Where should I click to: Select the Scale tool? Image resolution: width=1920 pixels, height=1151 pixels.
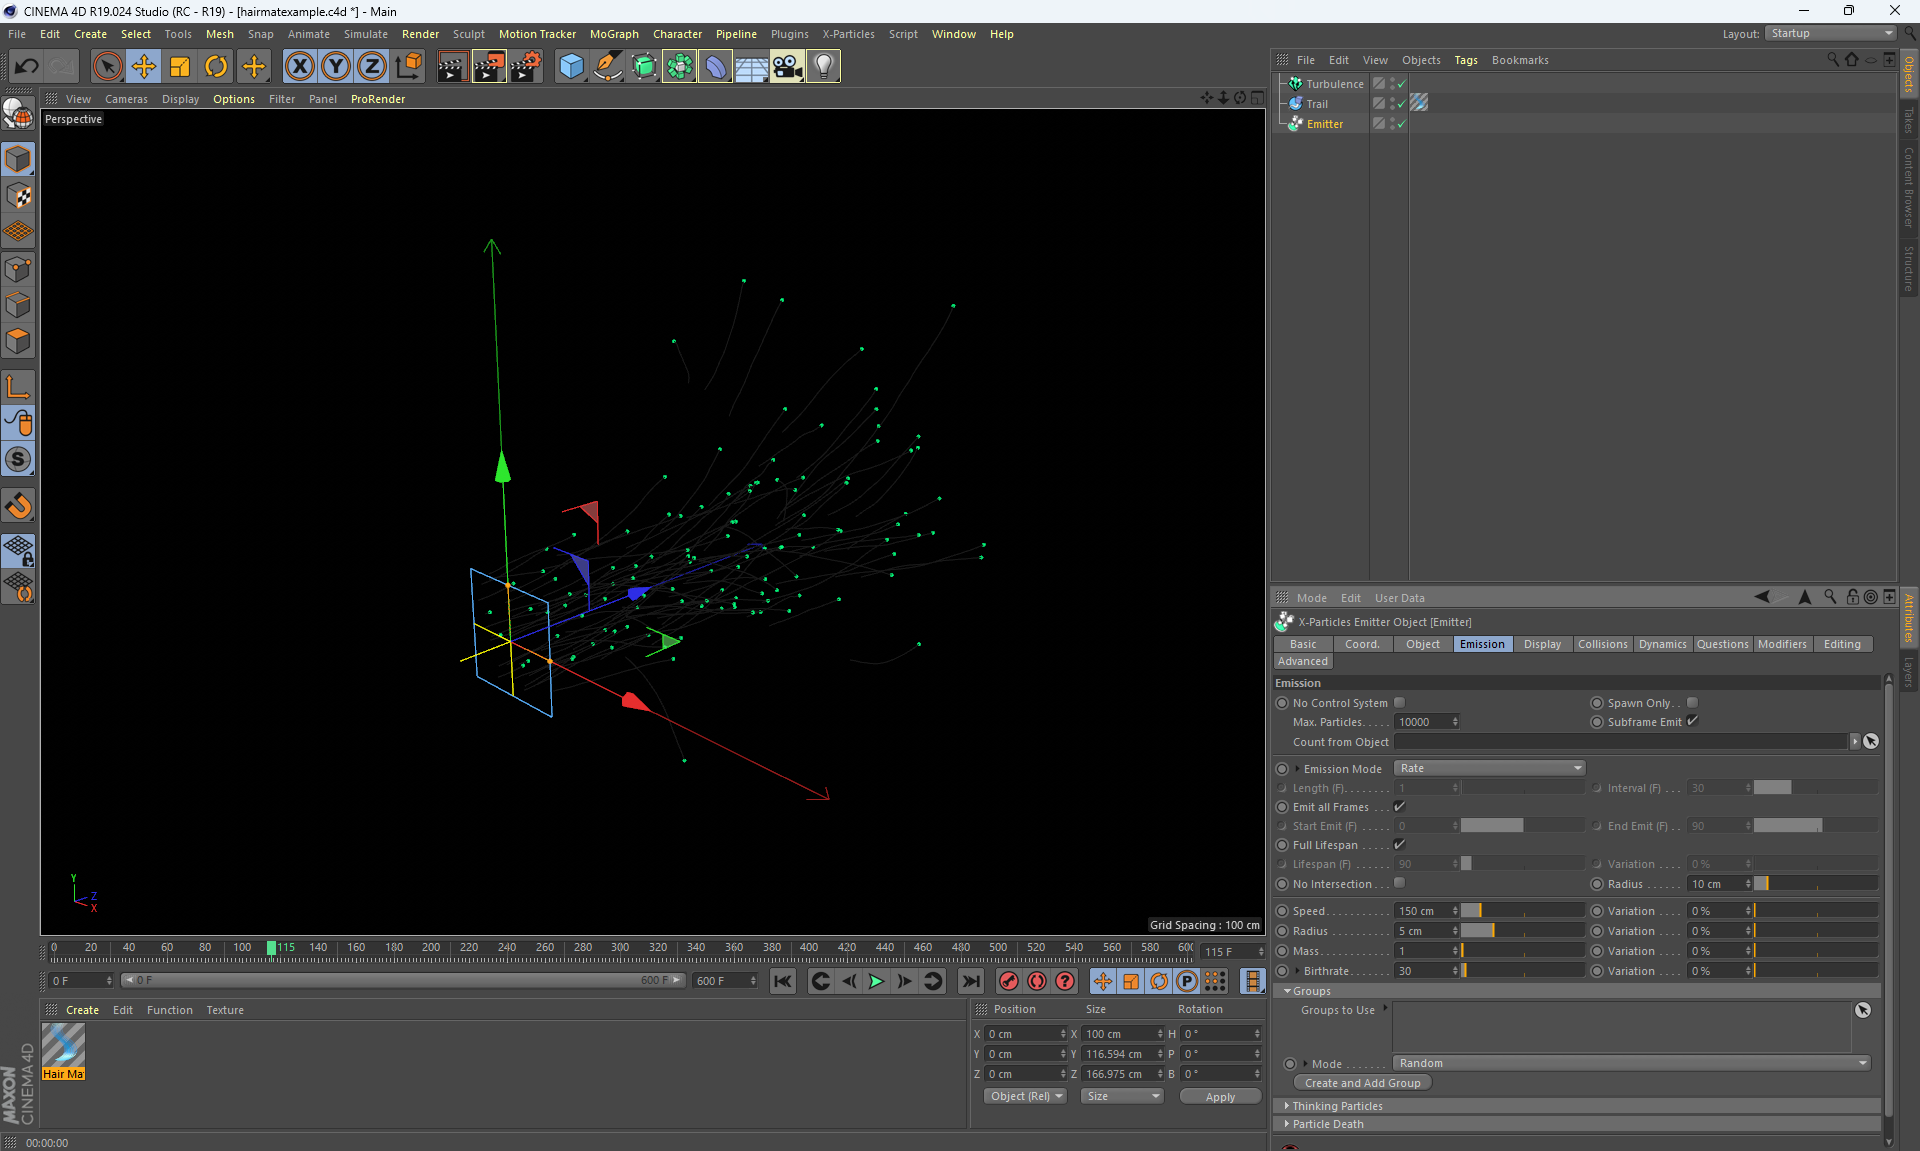(x=180, y=67)
